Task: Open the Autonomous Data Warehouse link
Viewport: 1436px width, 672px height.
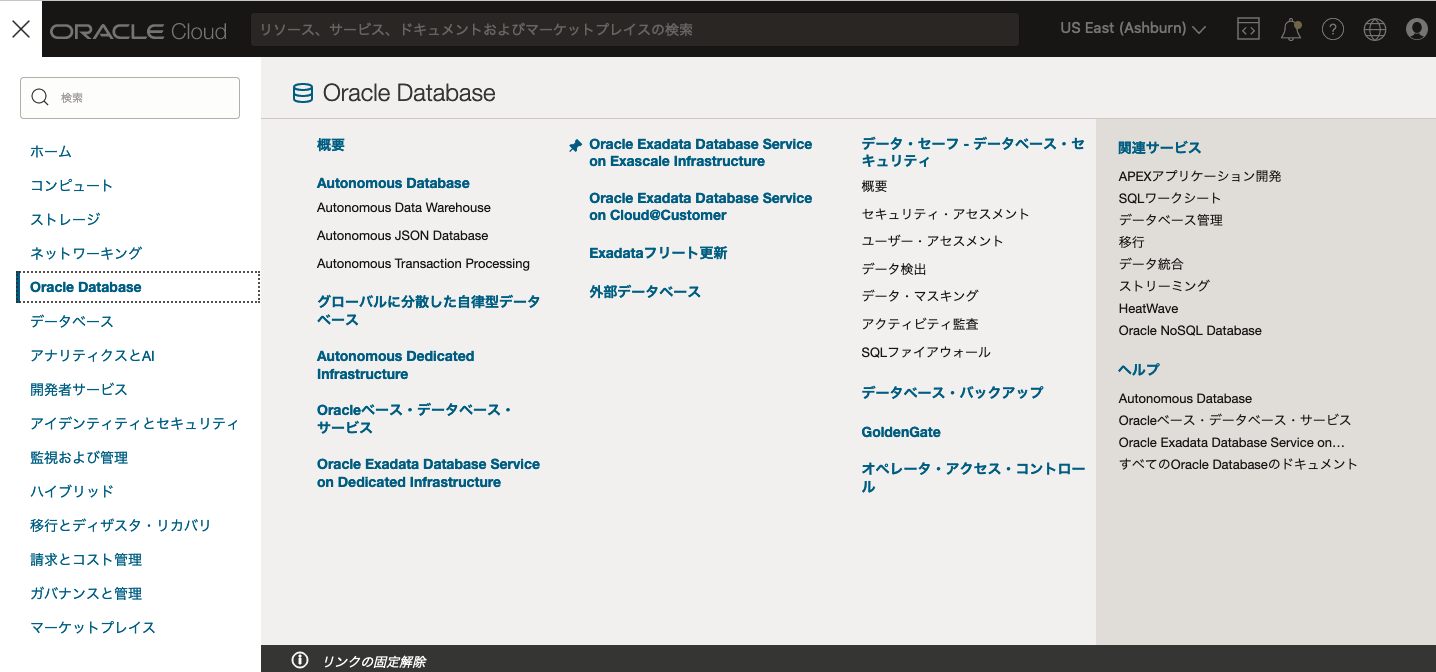Action: [x=404, y=207]
